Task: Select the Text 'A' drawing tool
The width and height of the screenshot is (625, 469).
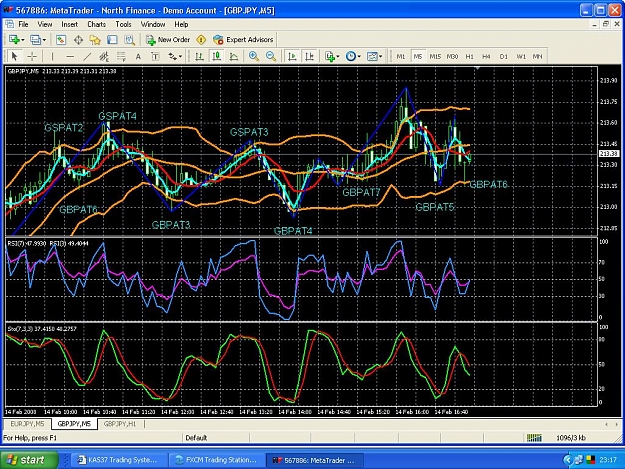Action: tap(138, 57)
